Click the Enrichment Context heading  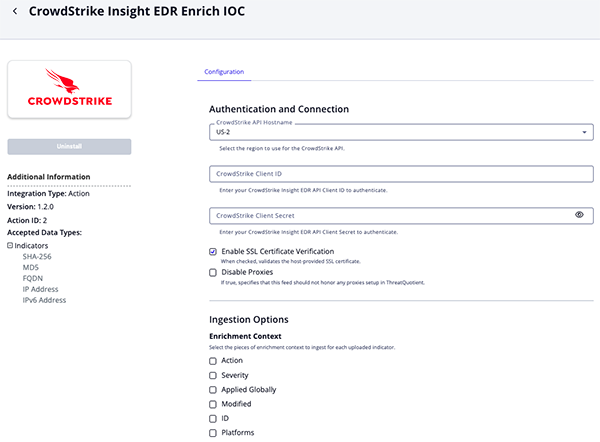pyautogui.click(x=245, y=336)
